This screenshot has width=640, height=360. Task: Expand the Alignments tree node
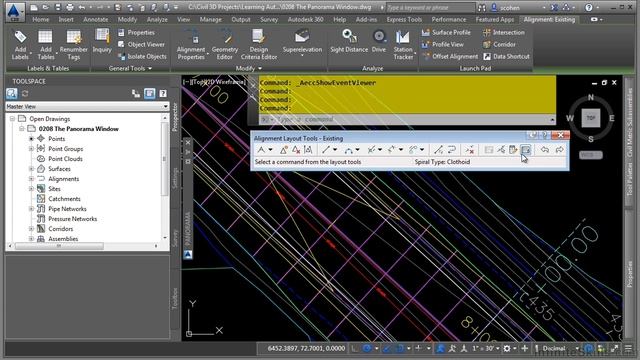[x=31, y=179]
